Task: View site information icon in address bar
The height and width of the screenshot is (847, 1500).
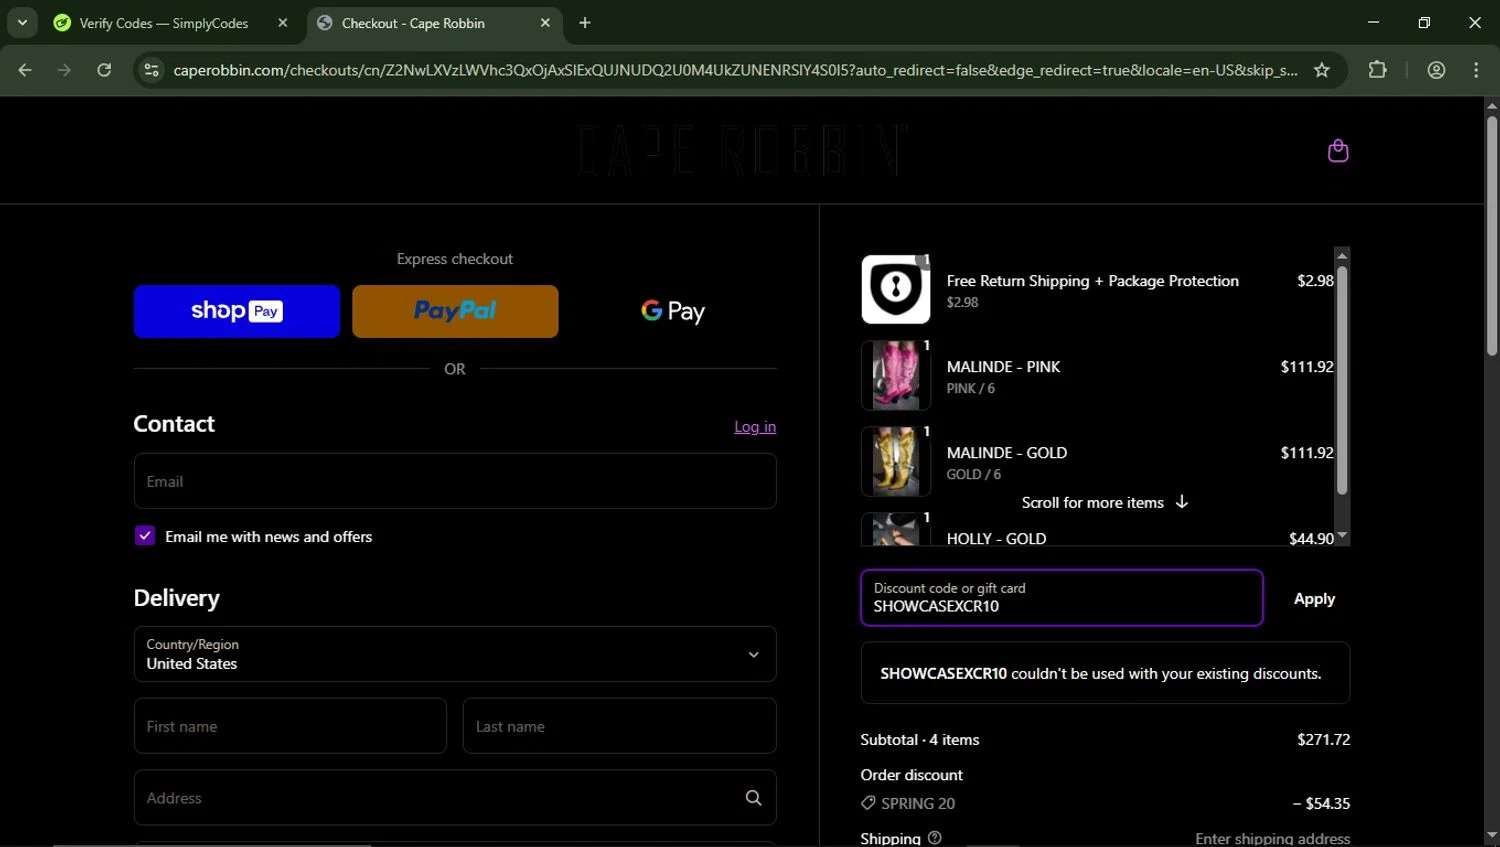Action: point(151,70)
